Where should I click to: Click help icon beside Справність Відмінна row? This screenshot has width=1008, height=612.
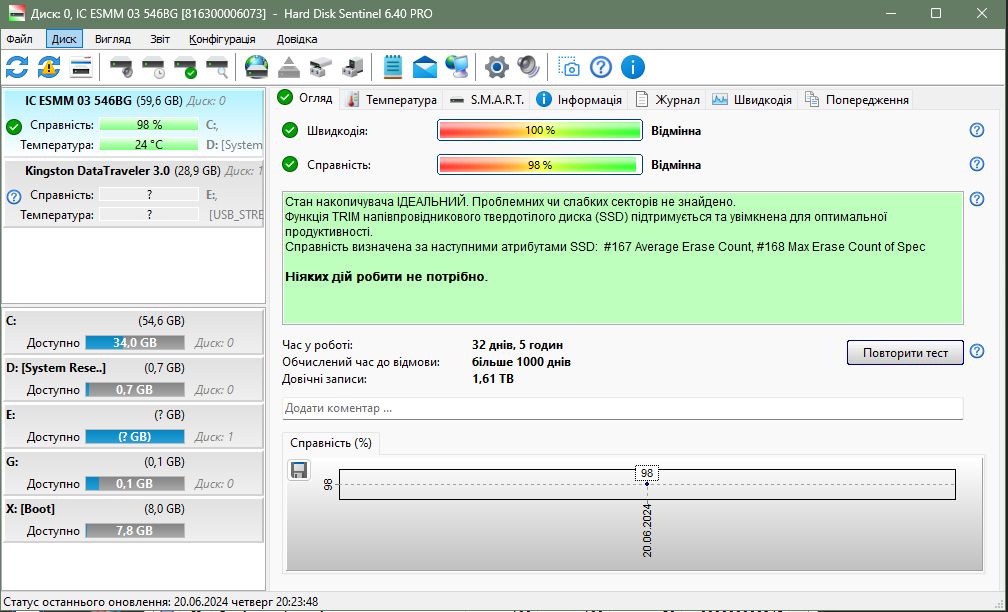pyautogui.click(x=976, y=165)
